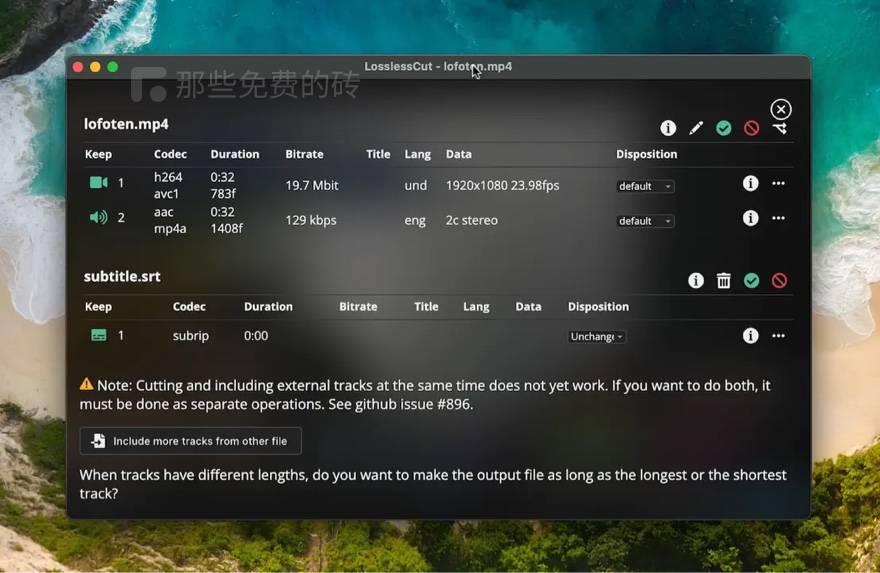Click the 19.7 Mbit bitrate value
The image size is (880, 573).
(x=311, y=185)
